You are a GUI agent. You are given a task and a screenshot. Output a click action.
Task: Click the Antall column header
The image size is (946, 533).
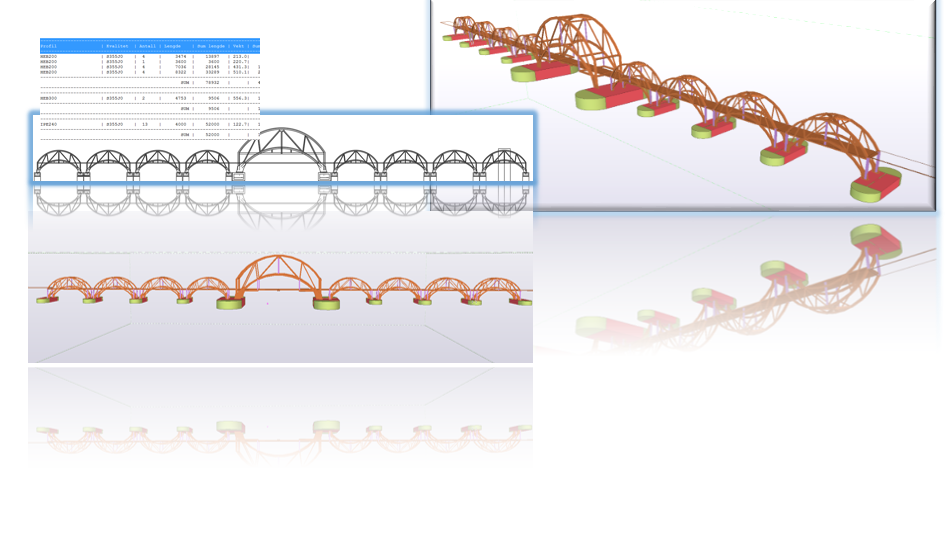(x=146, y=46)
